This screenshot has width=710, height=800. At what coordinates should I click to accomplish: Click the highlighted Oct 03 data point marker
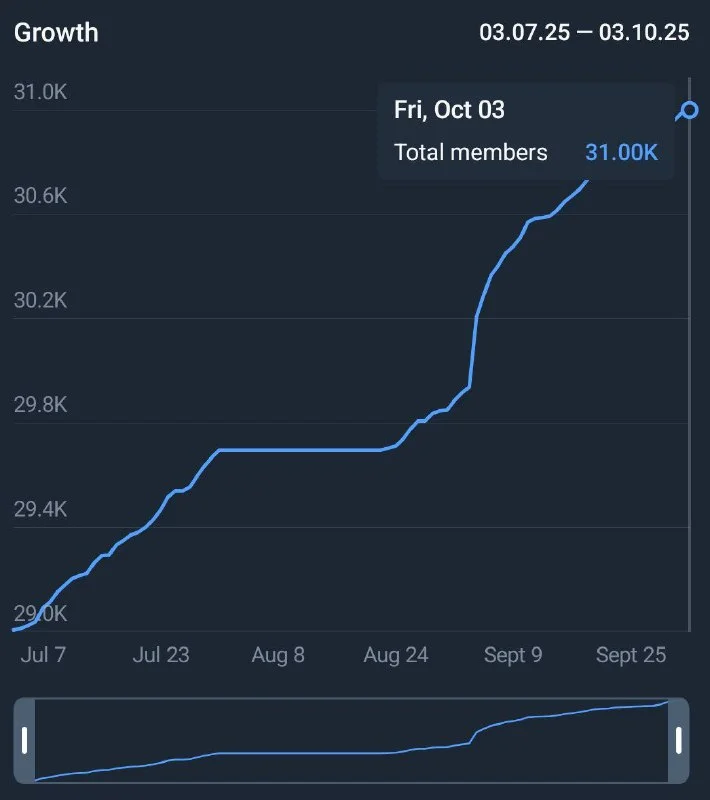[688, 111]
